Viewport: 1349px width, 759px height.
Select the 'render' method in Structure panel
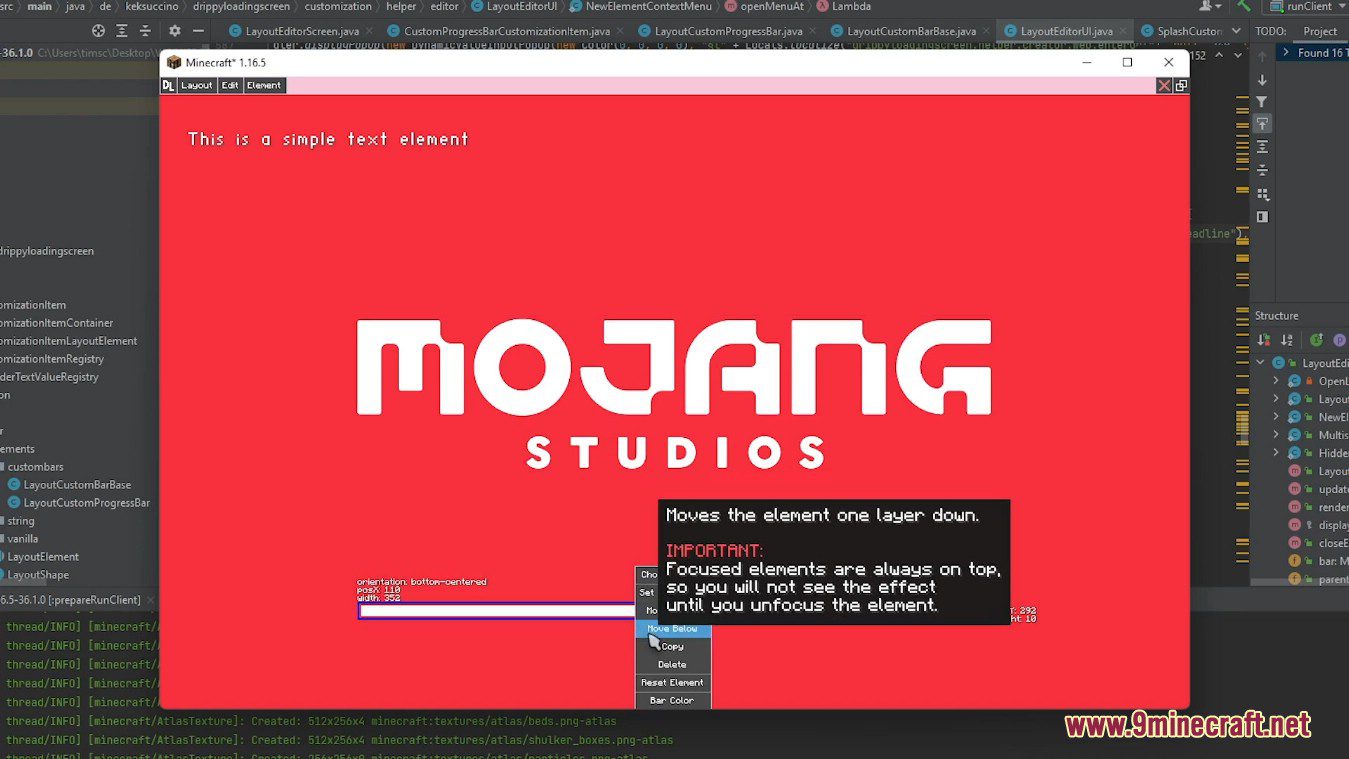point(1318,507)
